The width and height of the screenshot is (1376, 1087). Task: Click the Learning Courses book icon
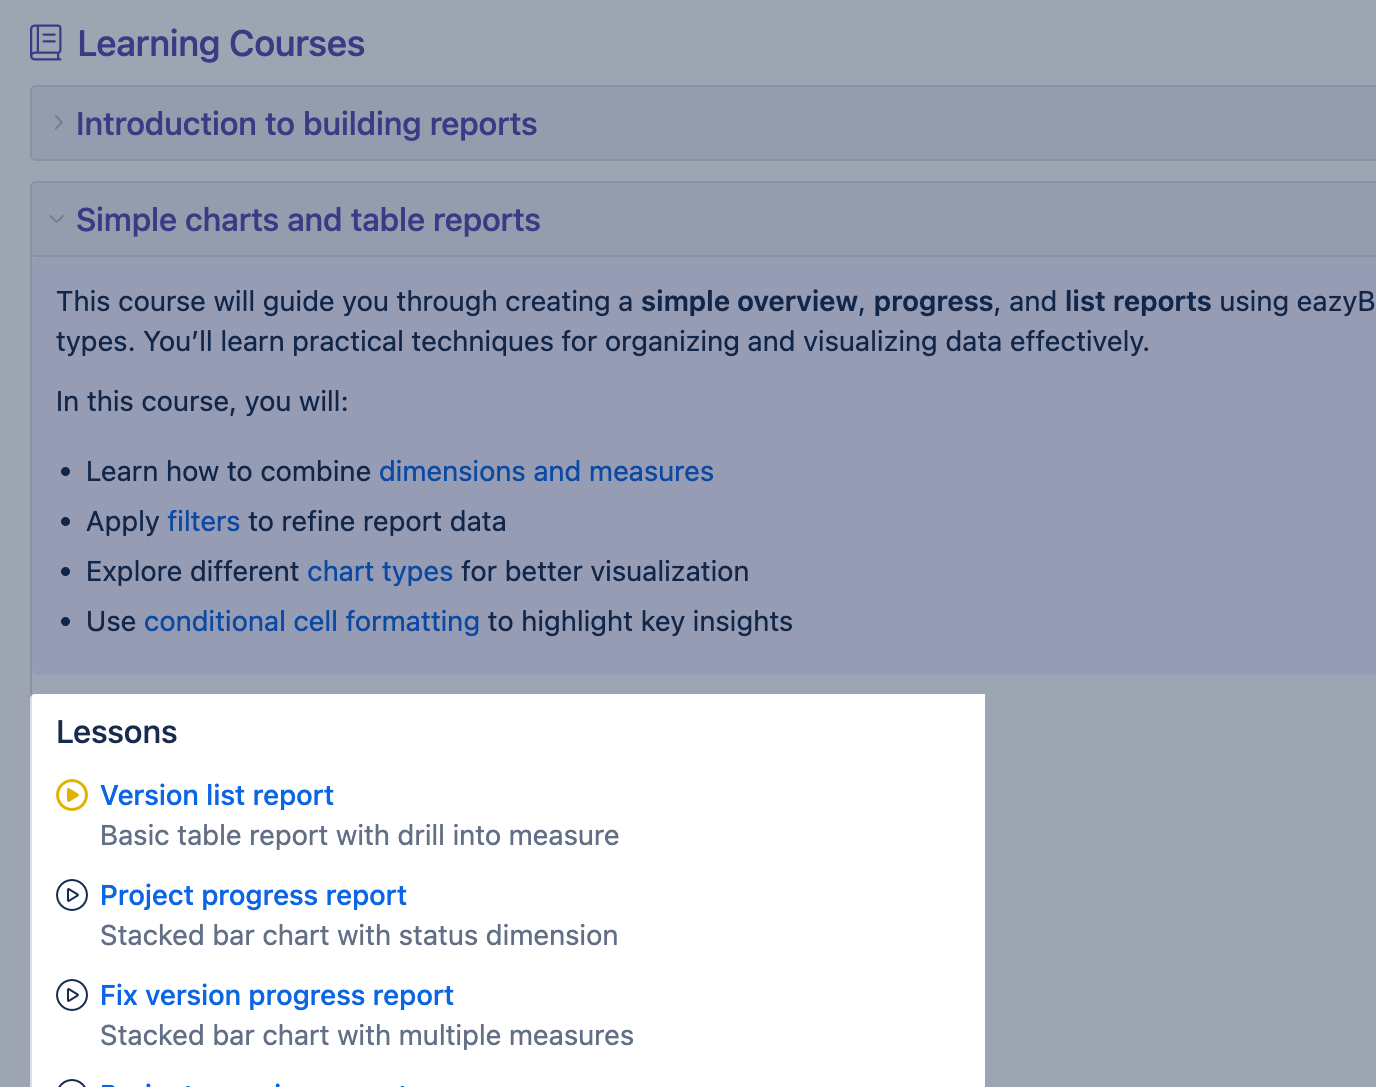[x=46, y=43]
